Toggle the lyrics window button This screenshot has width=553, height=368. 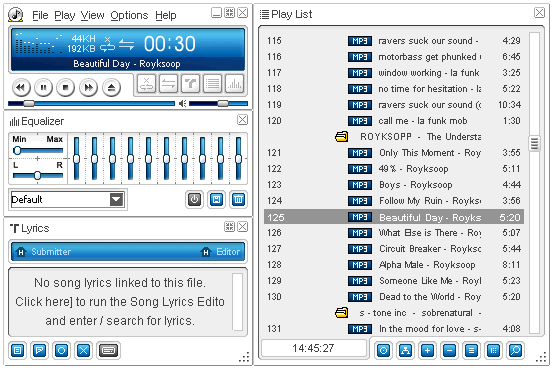[190, 84]
